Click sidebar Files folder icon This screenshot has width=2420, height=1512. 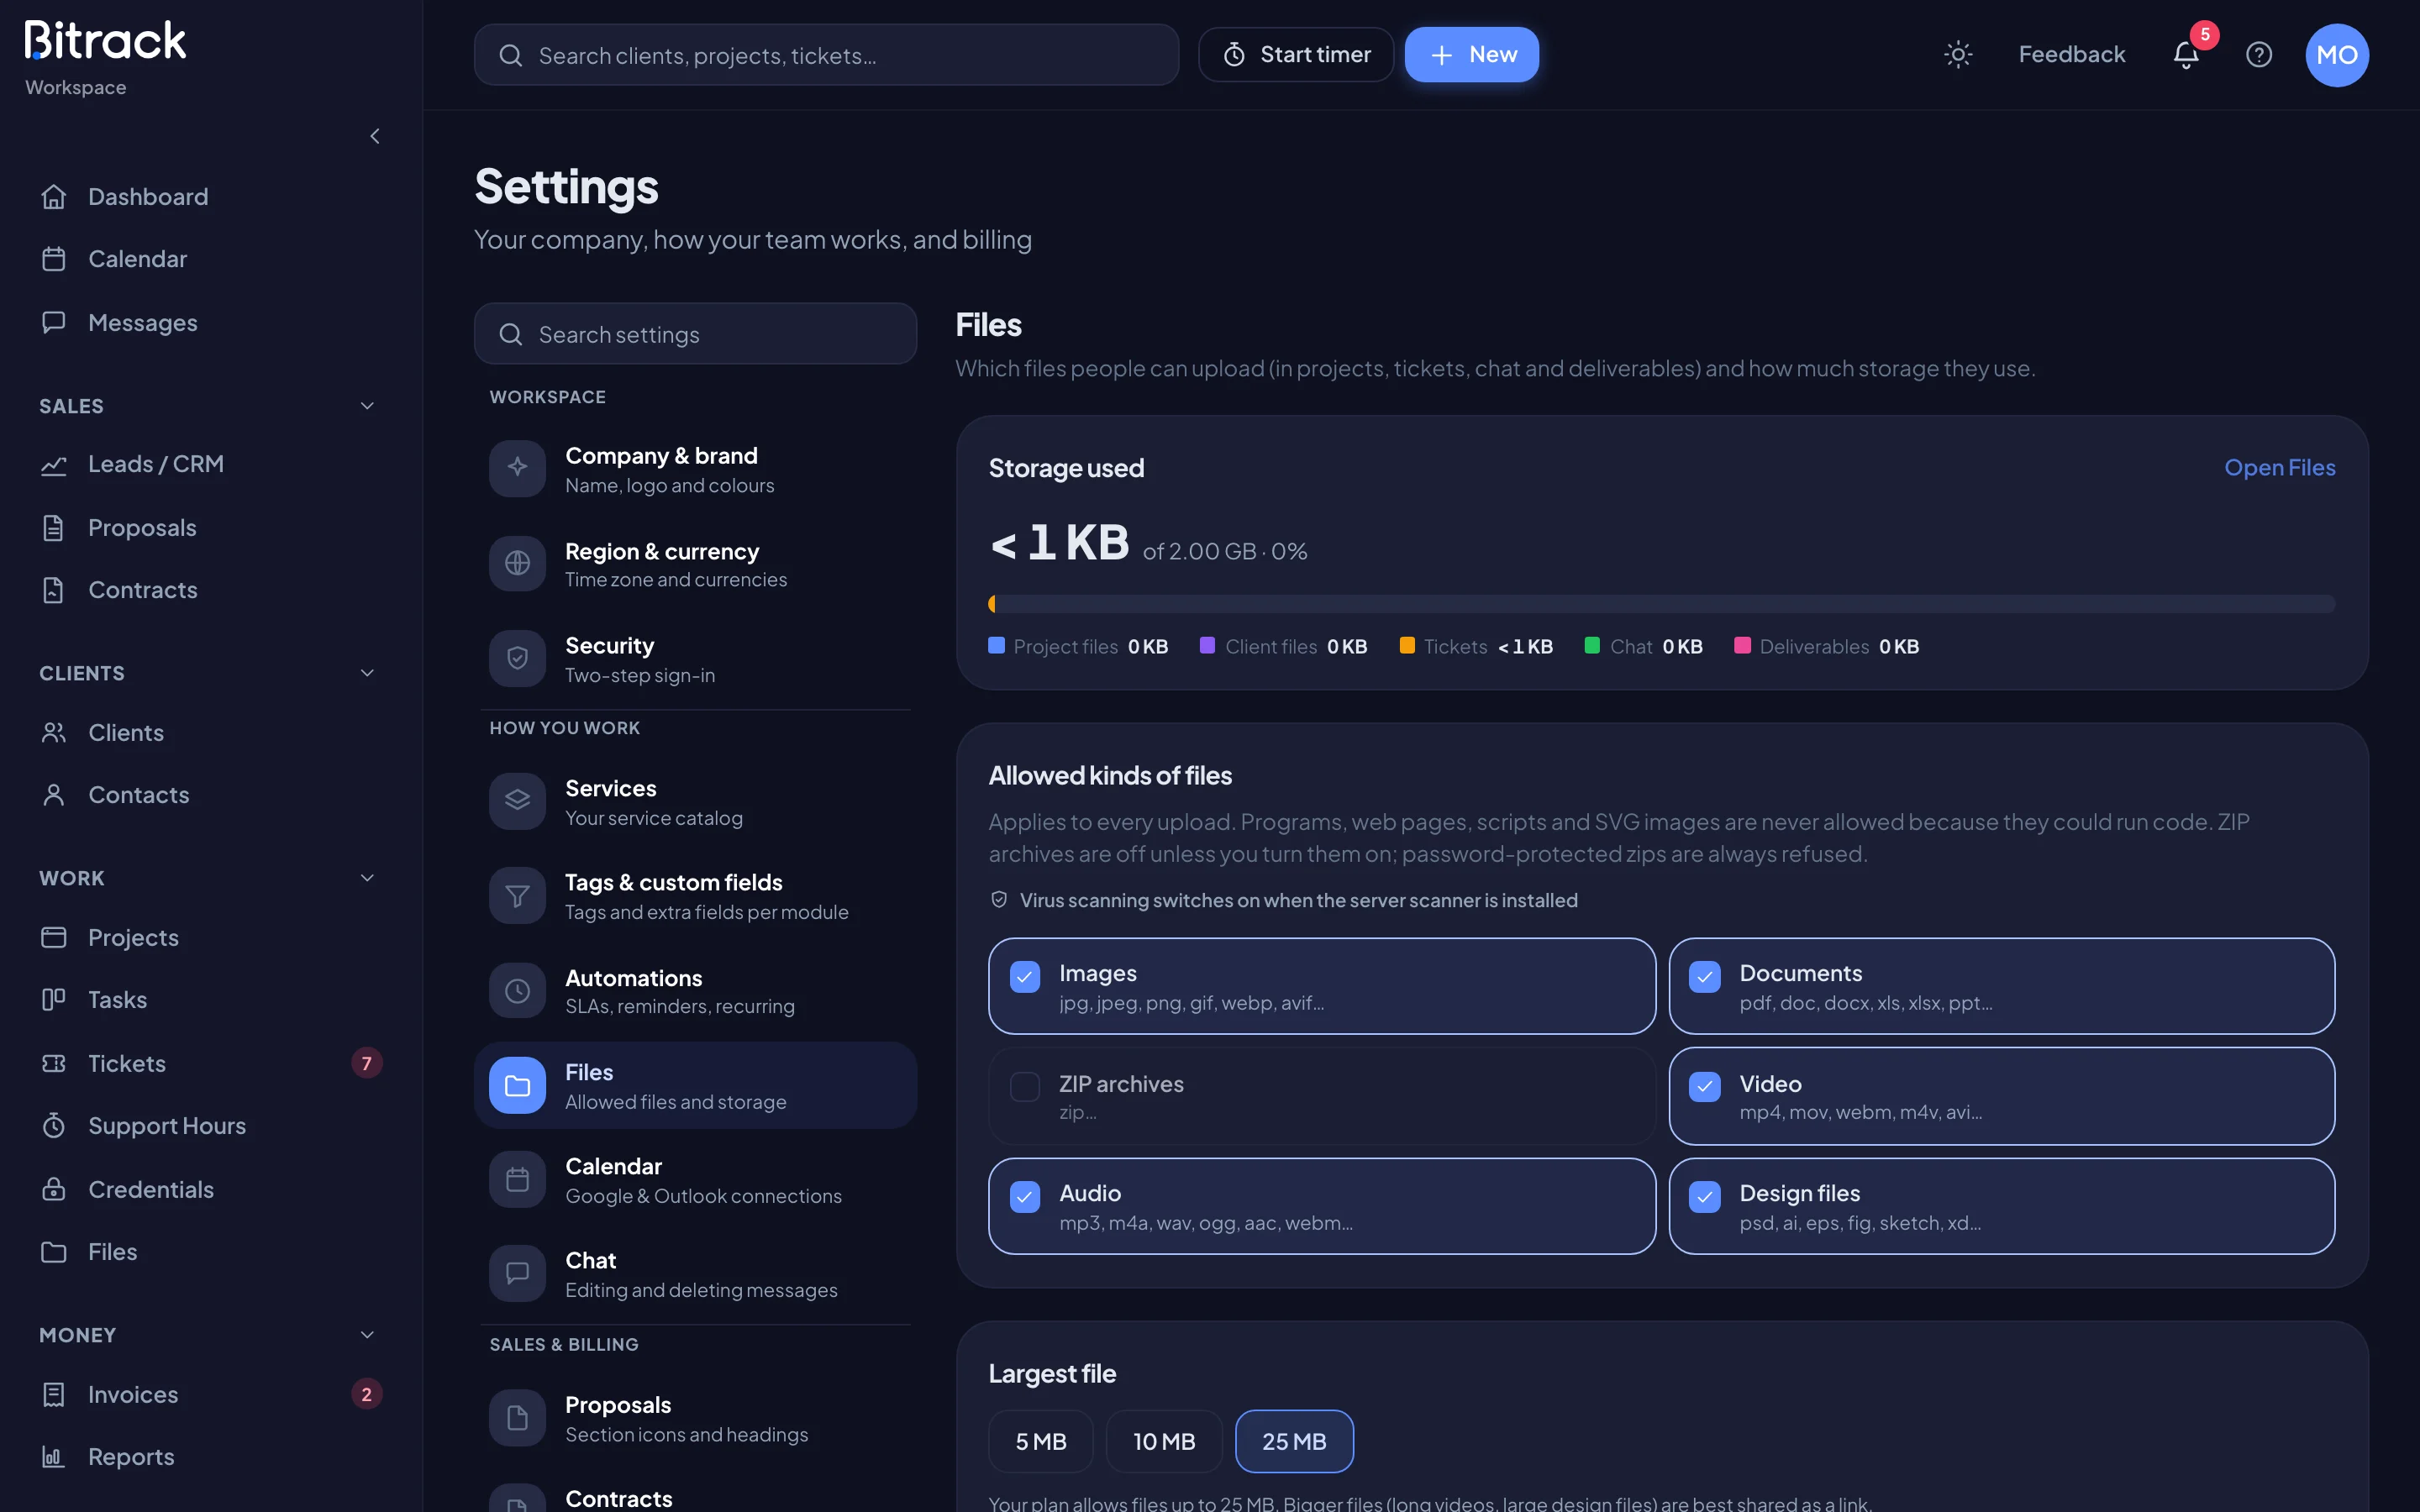coord(54,1252)
